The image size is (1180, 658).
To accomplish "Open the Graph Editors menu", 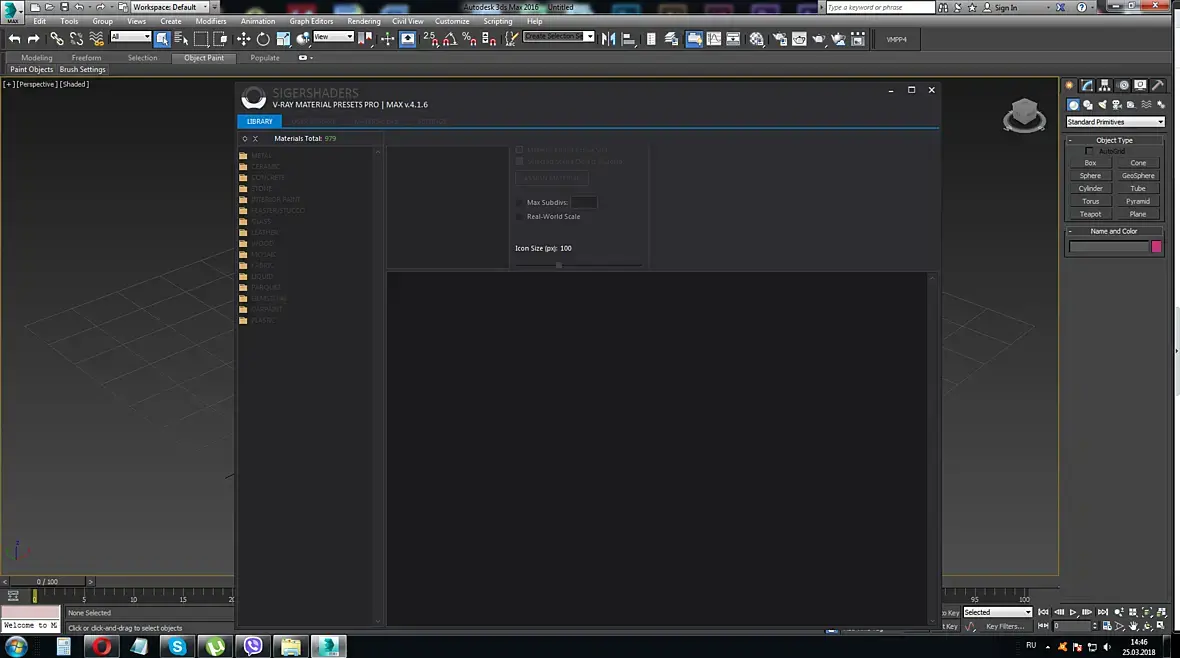I will [x=311, y=21].
